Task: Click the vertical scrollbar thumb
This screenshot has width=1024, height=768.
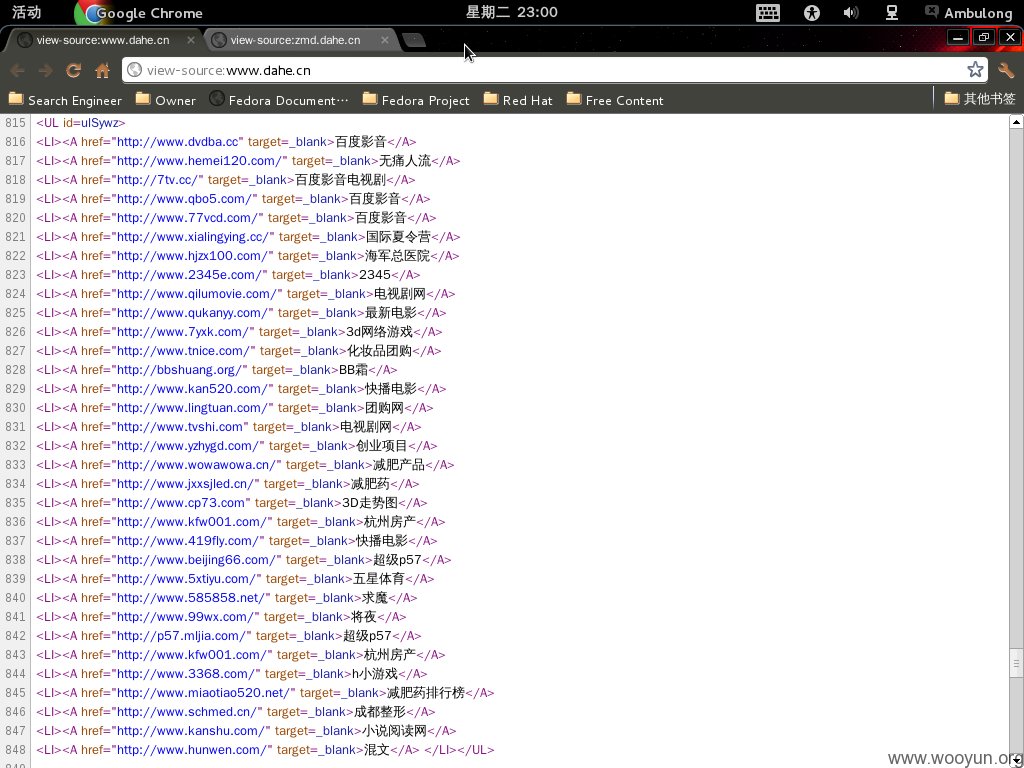Action: point(1016,665)
